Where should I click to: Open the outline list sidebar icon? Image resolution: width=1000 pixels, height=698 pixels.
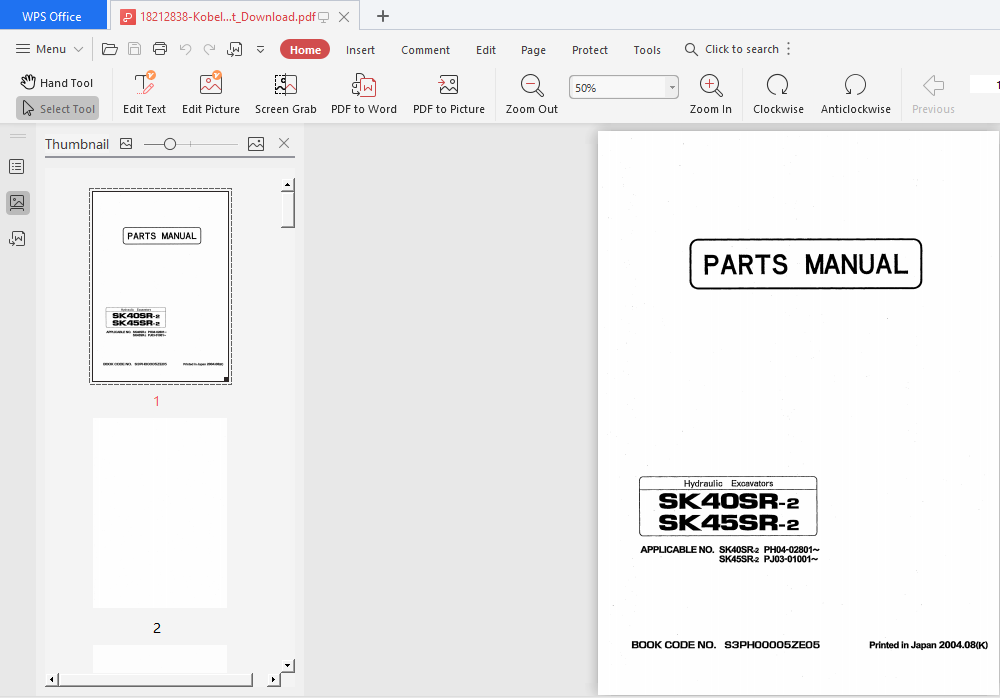pos(17,167)
